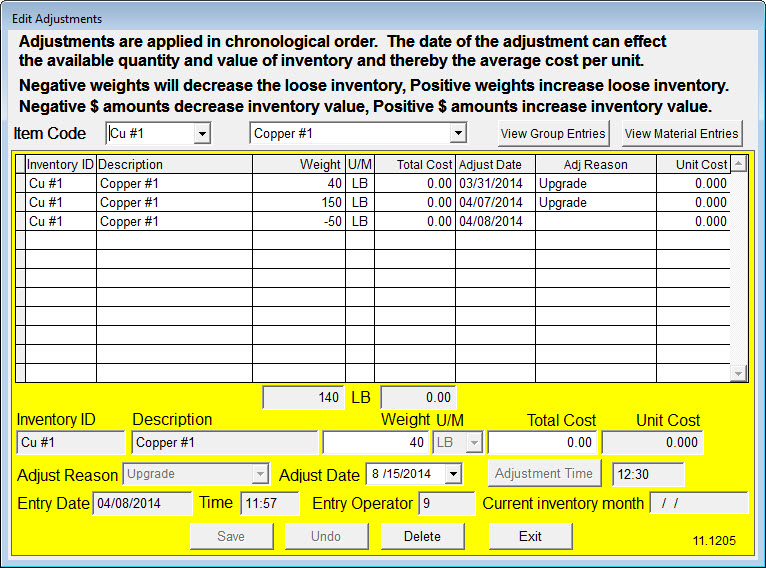Viewport: 766px width, 568px height.
Task: Click the Adjust Date column header
Action: pos(495,165)
